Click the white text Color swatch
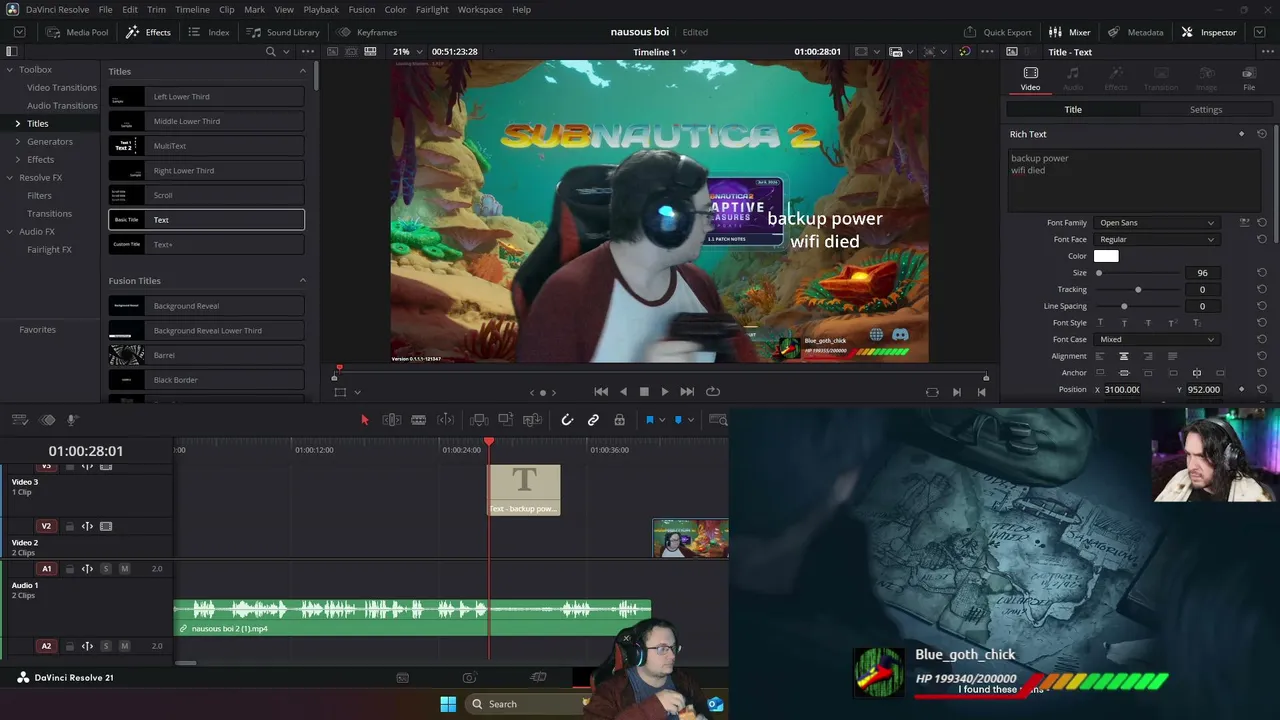Screen dimensions: 1280x720 pyautogui.click(x=1106, y=256)
